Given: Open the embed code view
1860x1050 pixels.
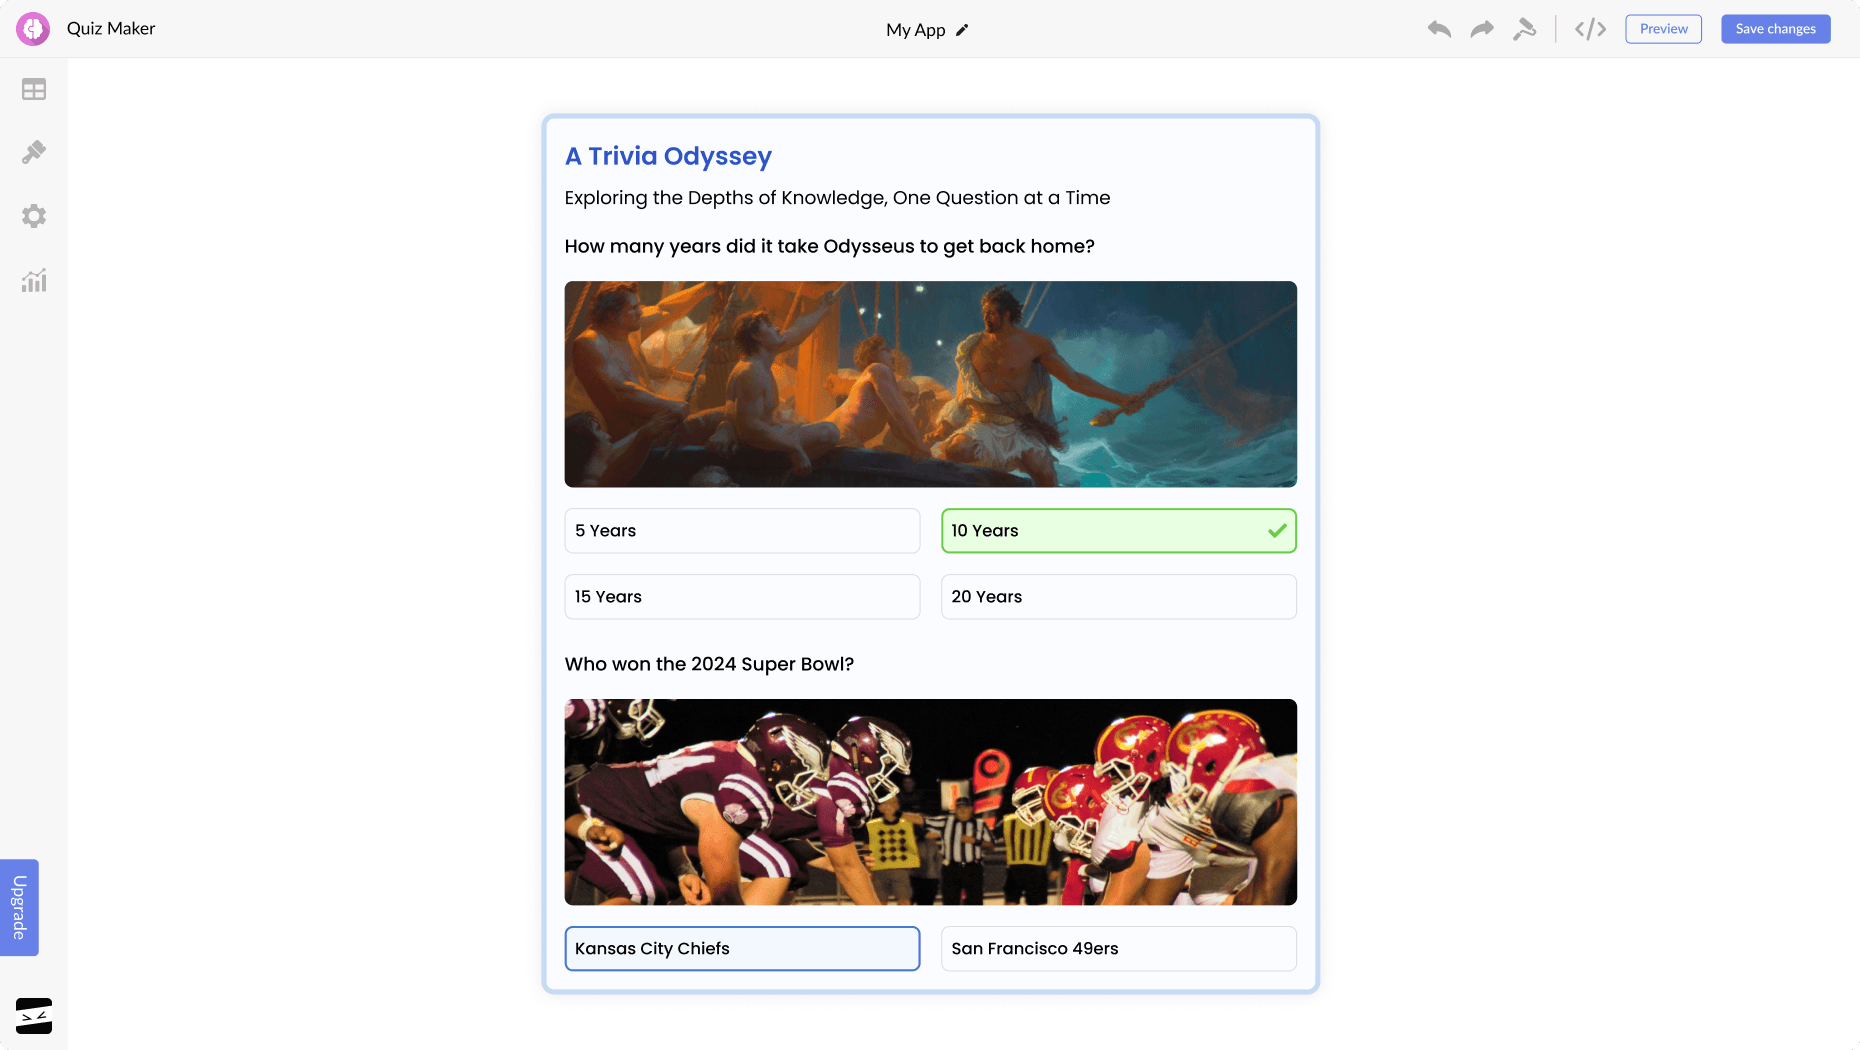Looking at the screenshot, I should pyautogui.click(x=1589, y=29).
